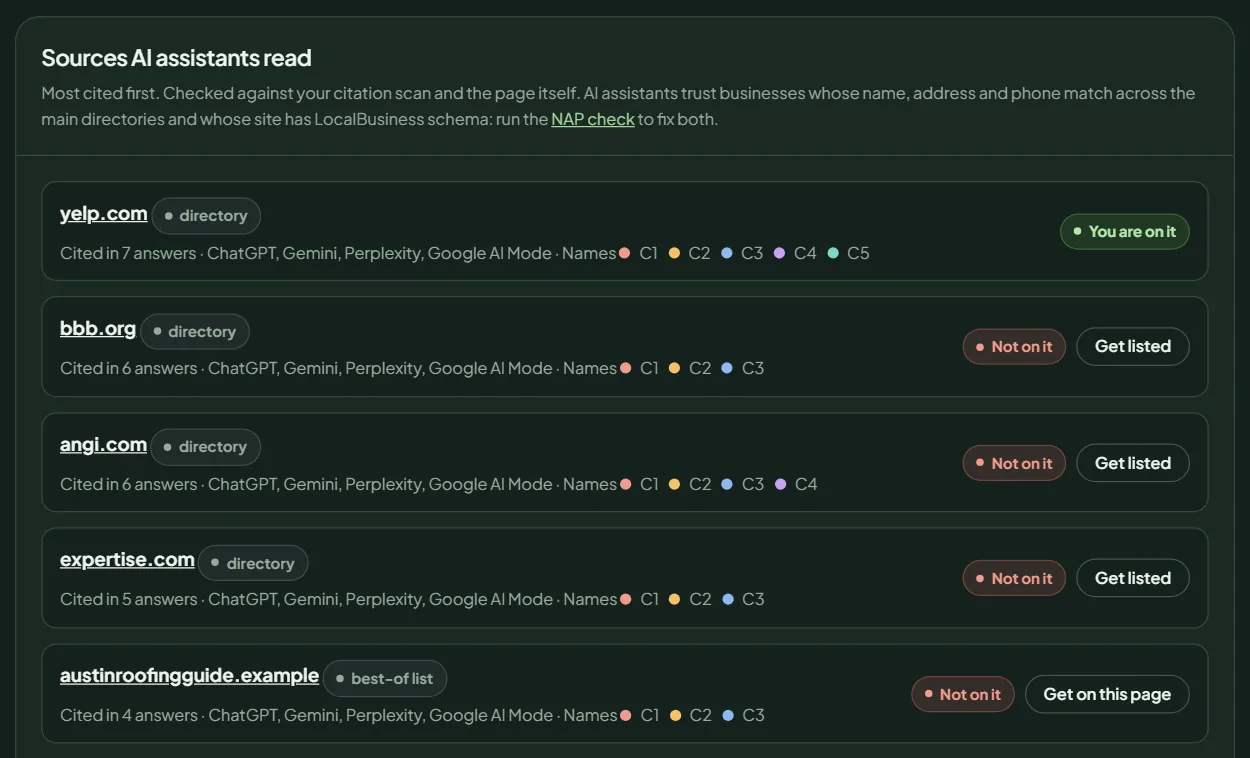Click the red C1 dot in yelp.com row
The width and height of the screenshot is (1250, 758).
click(x=625, y=253)
